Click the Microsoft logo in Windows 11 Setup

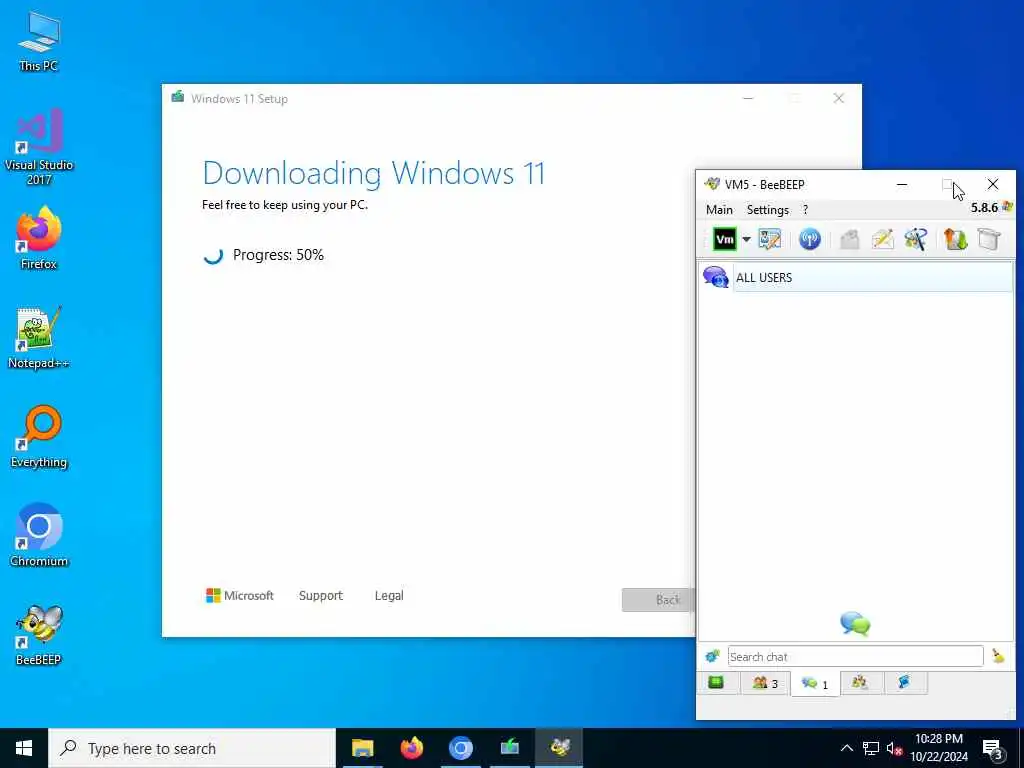pyautogui.click(x=240, y=596)
